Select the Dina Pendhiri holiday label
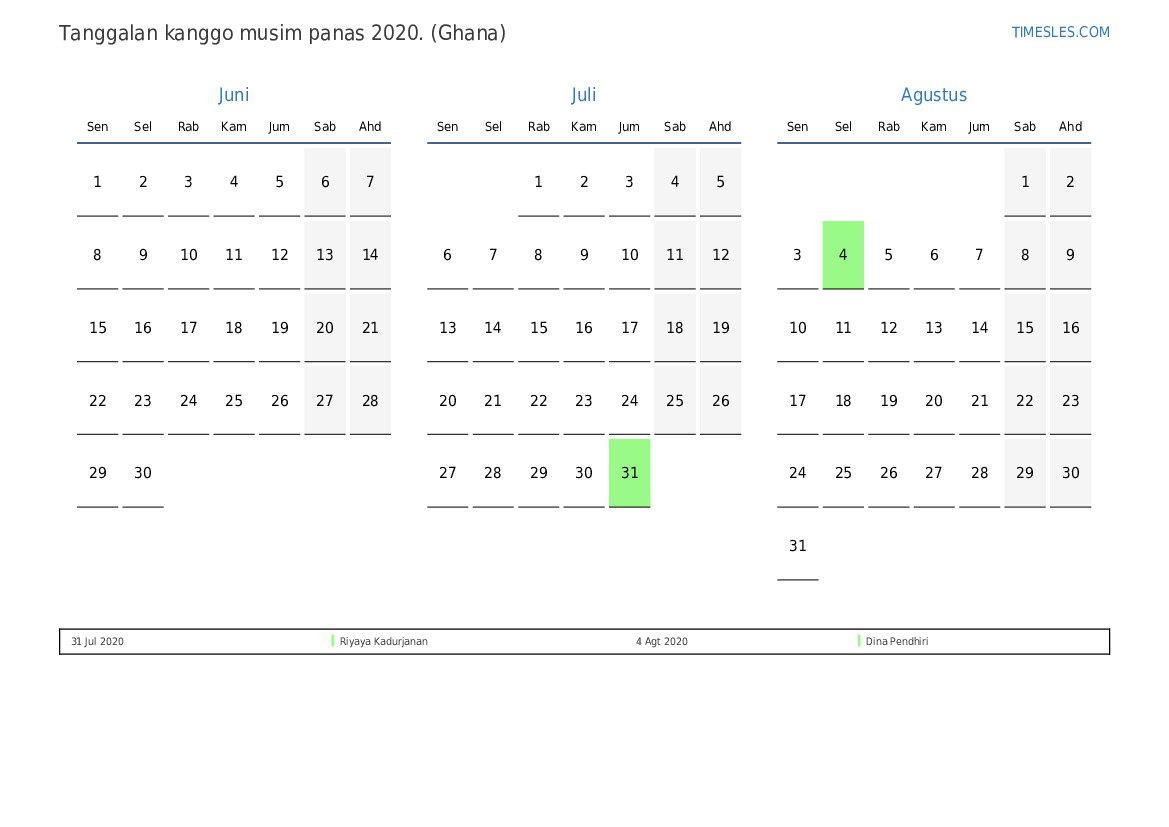This screenshot has height=827, width=1169. (x=897, y=642)
